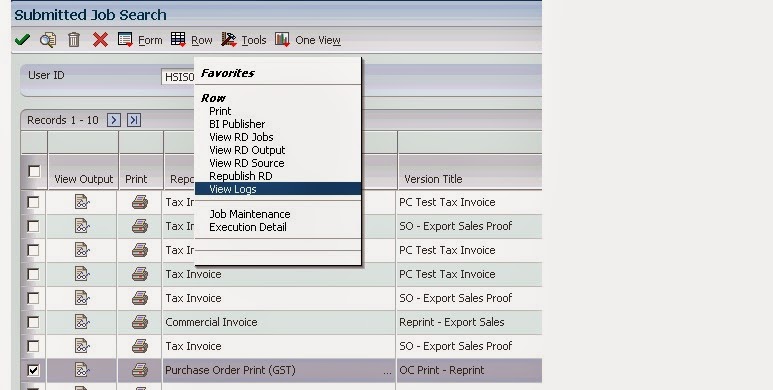This screenshot has width=773, height=390.
Task: Uncheck the box for Purchase Order Print (GST) row
Action: (33, 370)
